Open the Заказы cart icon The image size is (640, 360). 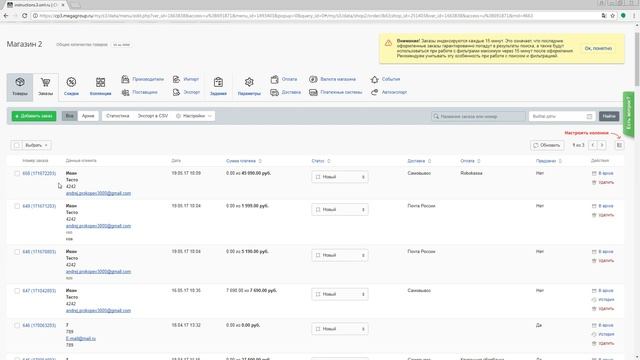coord(45,82)
